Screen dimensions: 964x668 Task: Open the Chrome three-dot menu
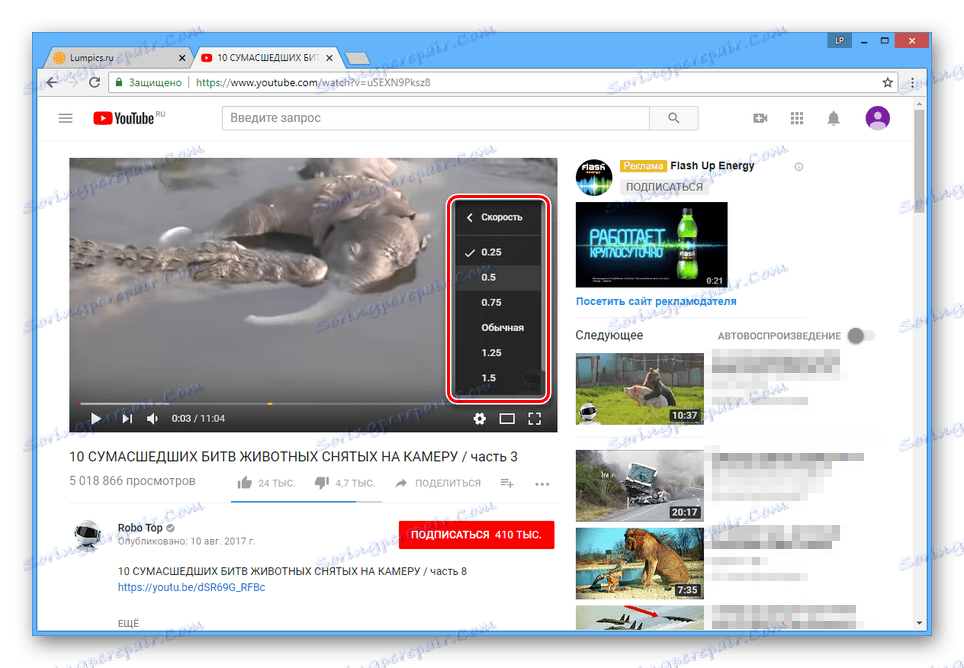coord(913,82)
